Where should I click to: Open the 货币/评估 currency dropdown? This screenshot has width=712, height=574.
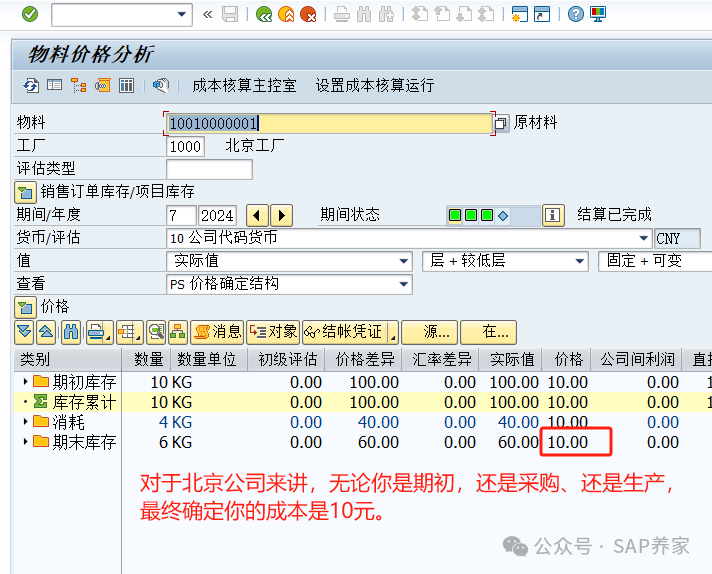tap(643, 238)
